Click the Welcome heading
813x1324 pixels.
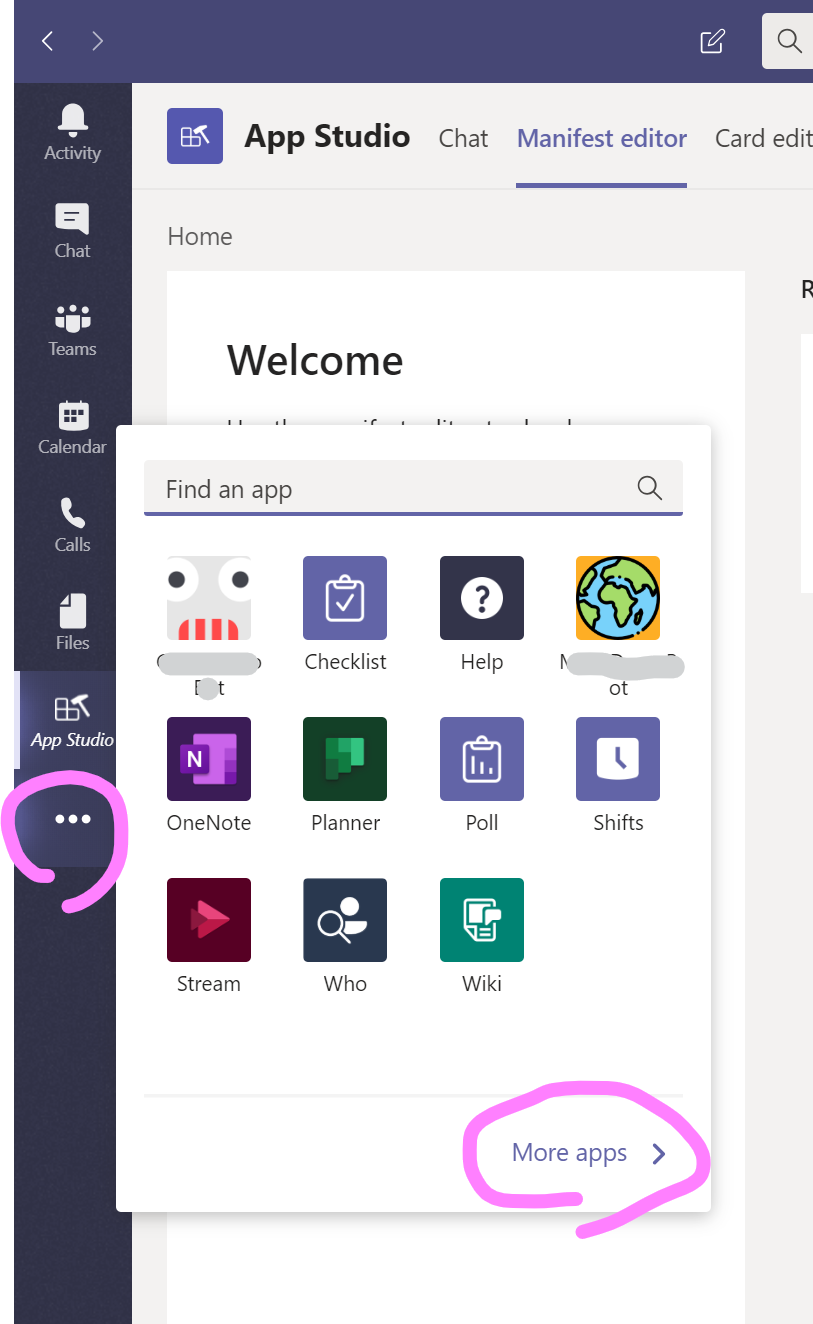click(x=315, y=360)
